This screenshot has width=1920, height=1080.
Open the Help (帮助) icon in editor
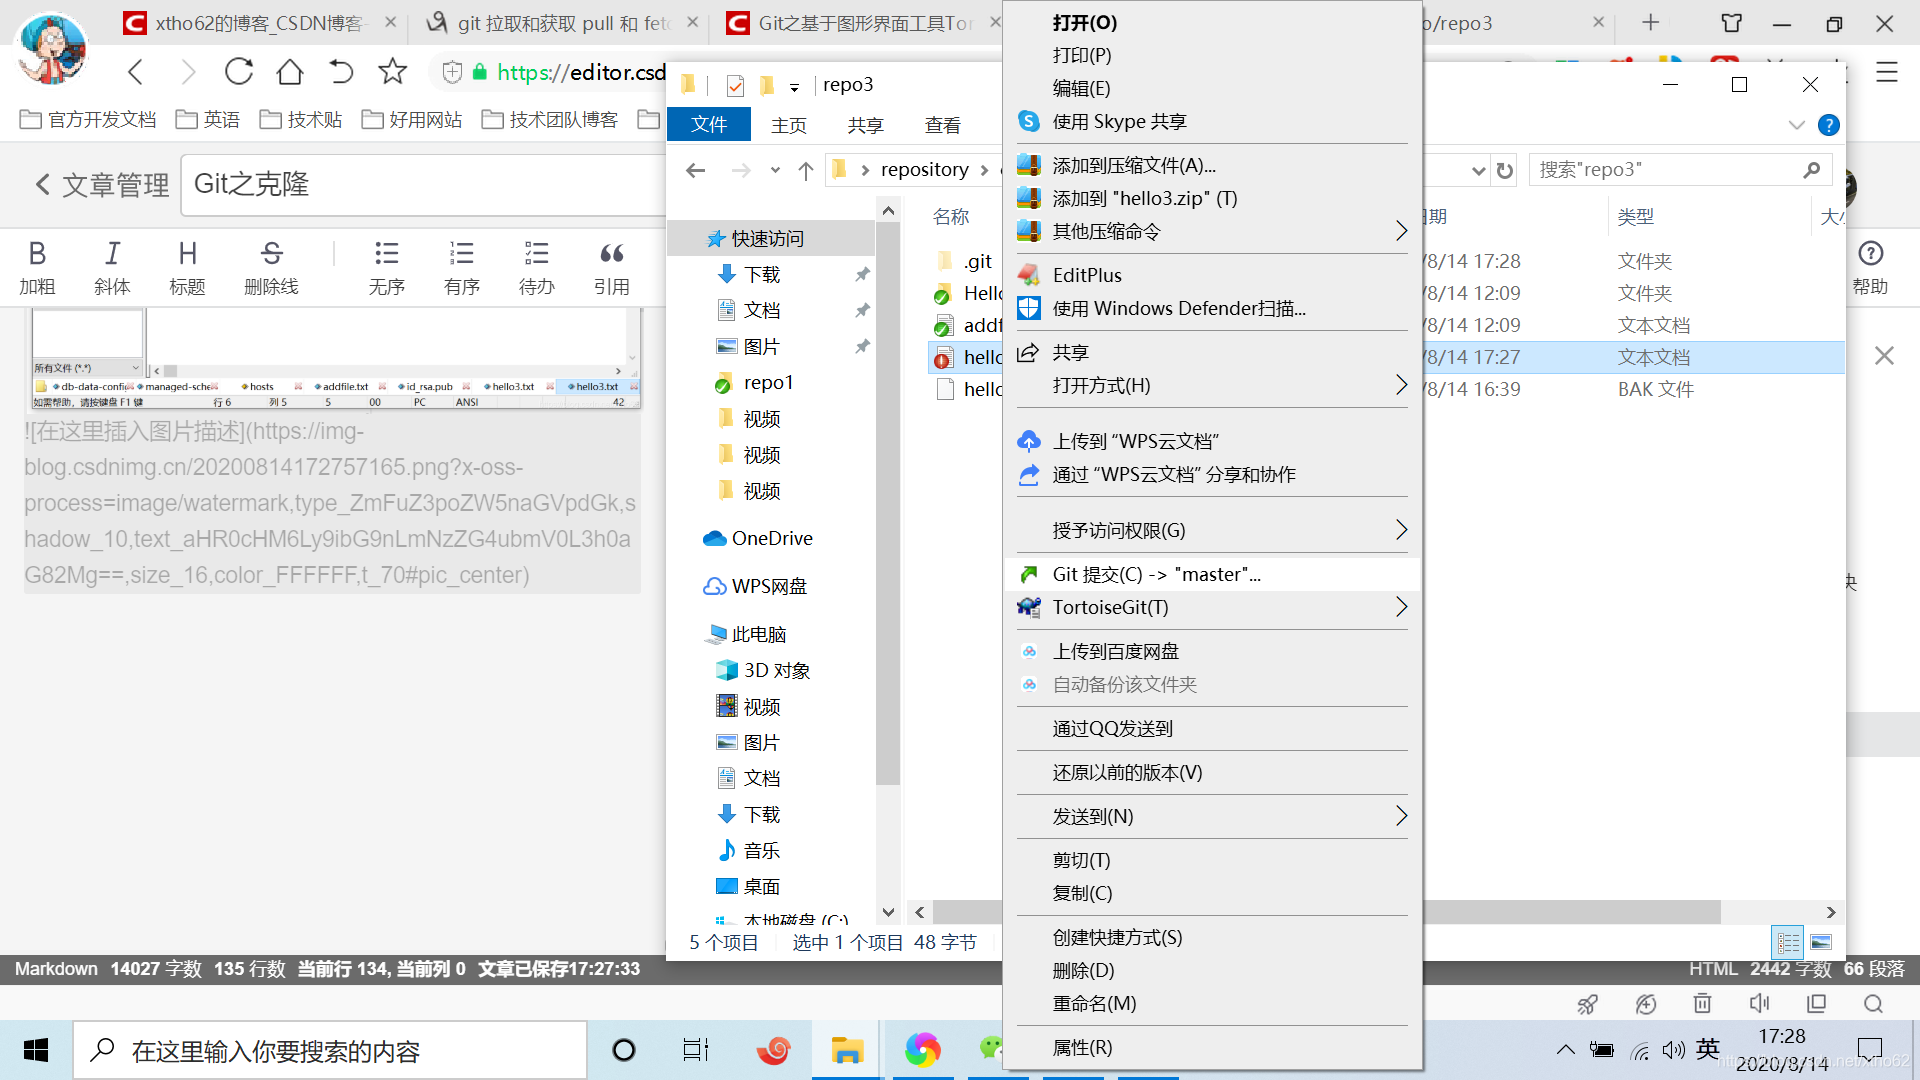1870,267
